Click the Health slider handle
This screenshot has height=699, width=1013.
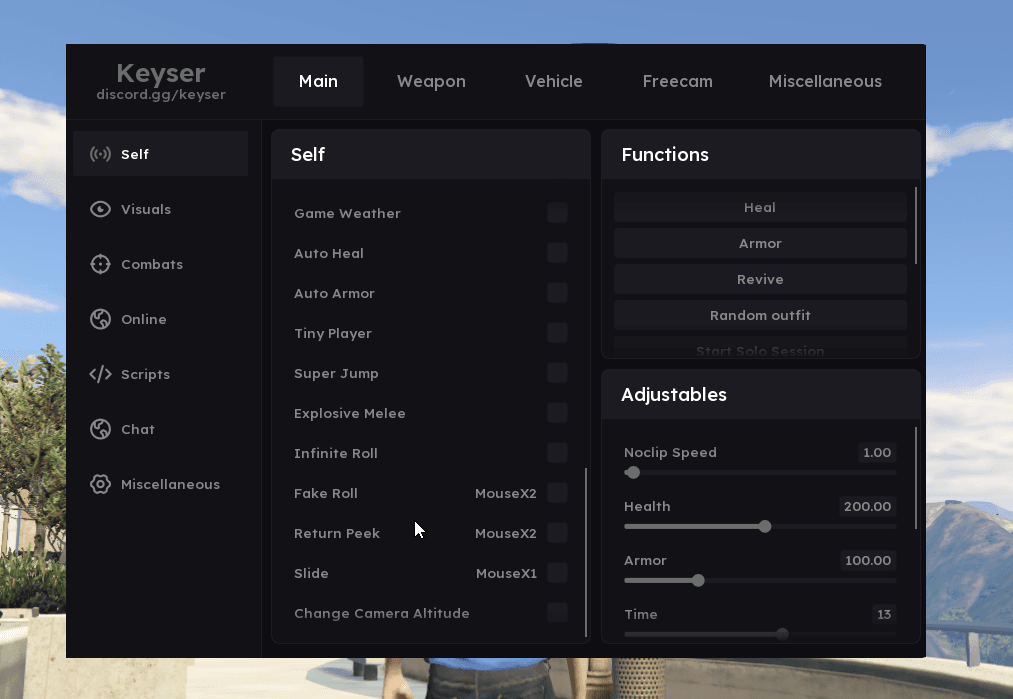(765, 527)
